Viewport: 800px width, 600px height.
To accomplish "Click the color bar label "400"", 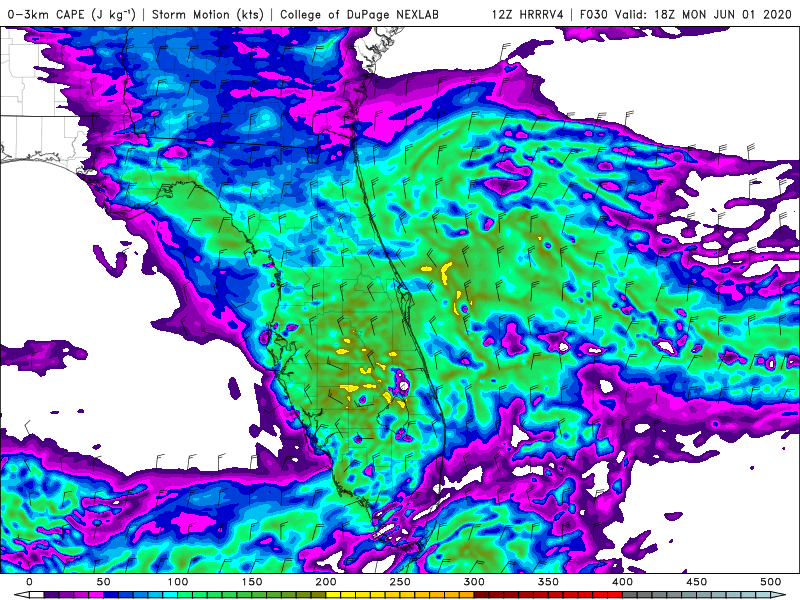I will point(622,582).
